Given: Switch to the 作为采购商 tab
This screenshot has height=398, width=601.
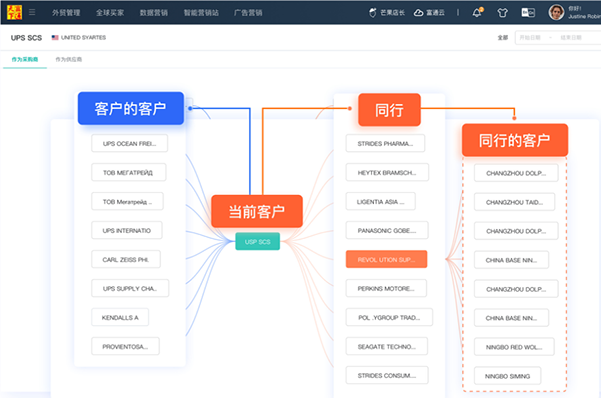Looking at the screenshot, I should [25, 59].
